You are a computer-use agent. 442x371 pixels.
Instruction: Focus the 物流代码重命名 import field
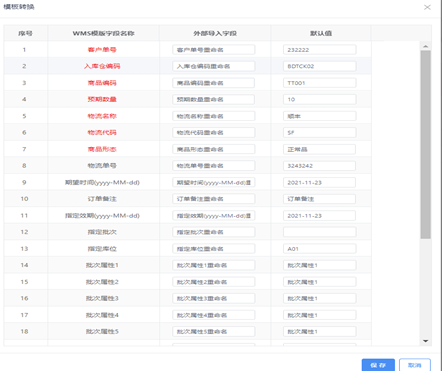click(214, 133)
